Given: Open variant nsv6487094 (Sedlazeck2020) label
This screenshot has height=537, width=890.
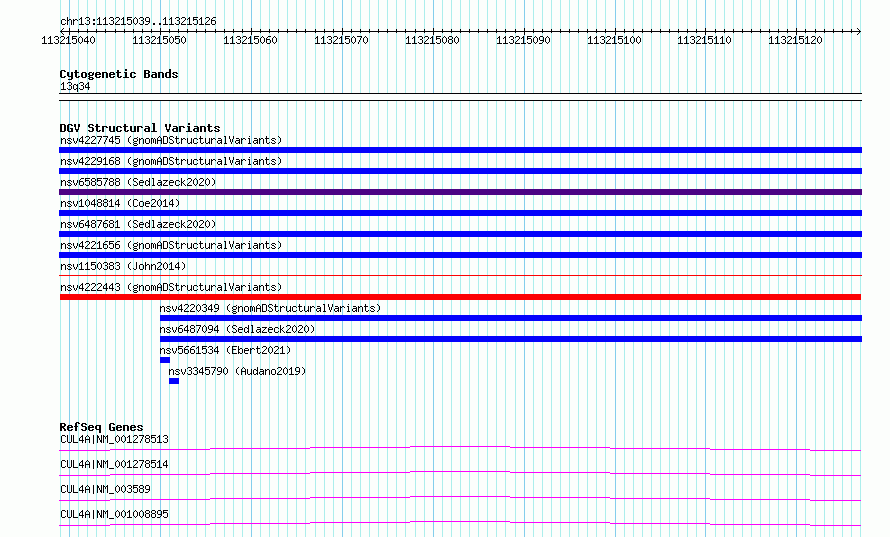Looking at the screenshot, I should point(237,329).
